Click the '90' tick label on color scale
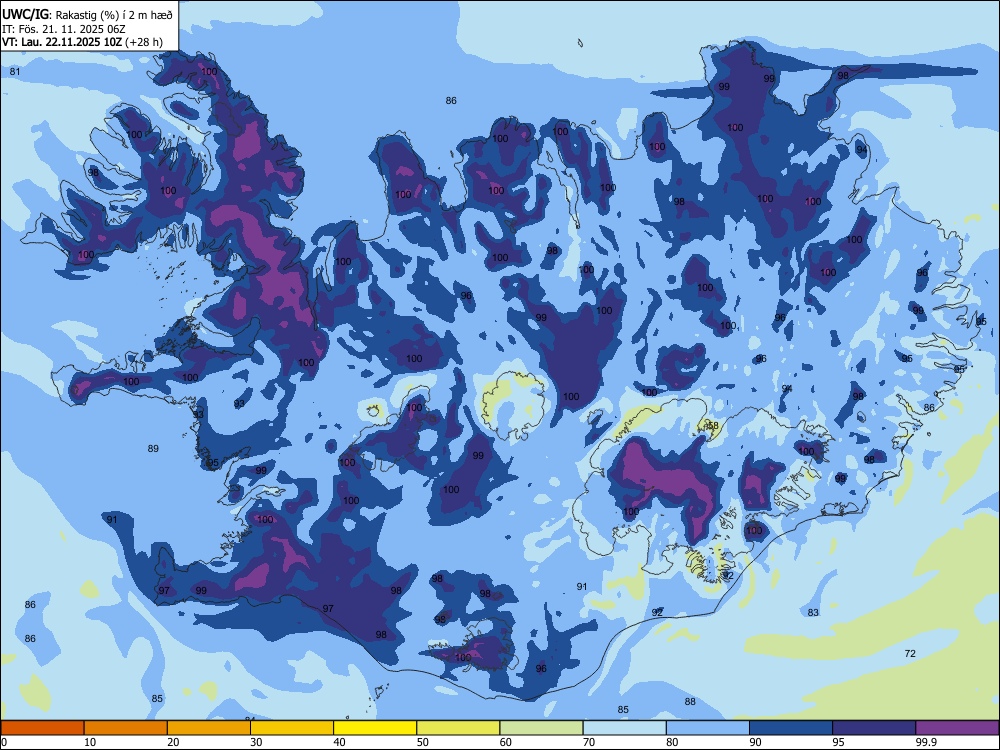 point(755,742)
